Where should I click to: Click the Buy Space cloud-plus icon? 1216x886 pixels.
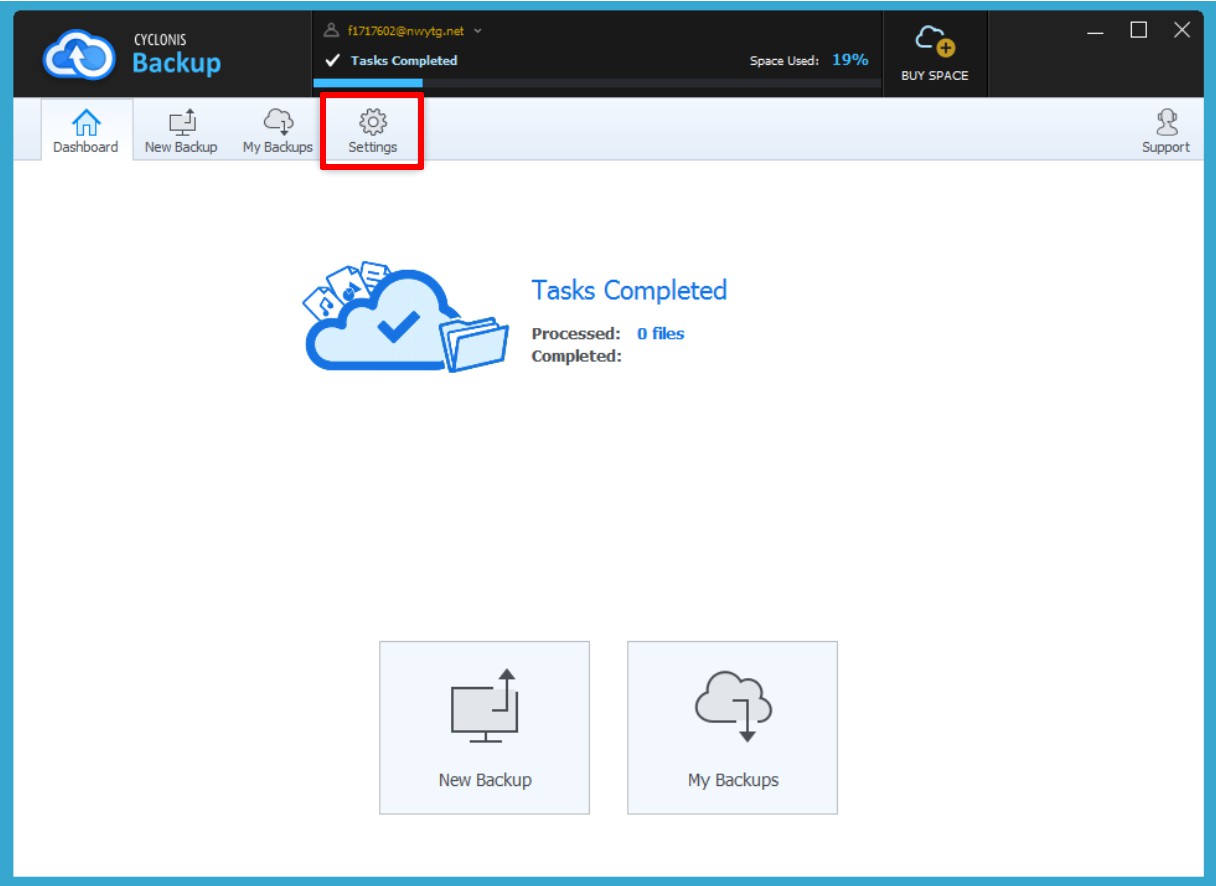coord(934,39)
